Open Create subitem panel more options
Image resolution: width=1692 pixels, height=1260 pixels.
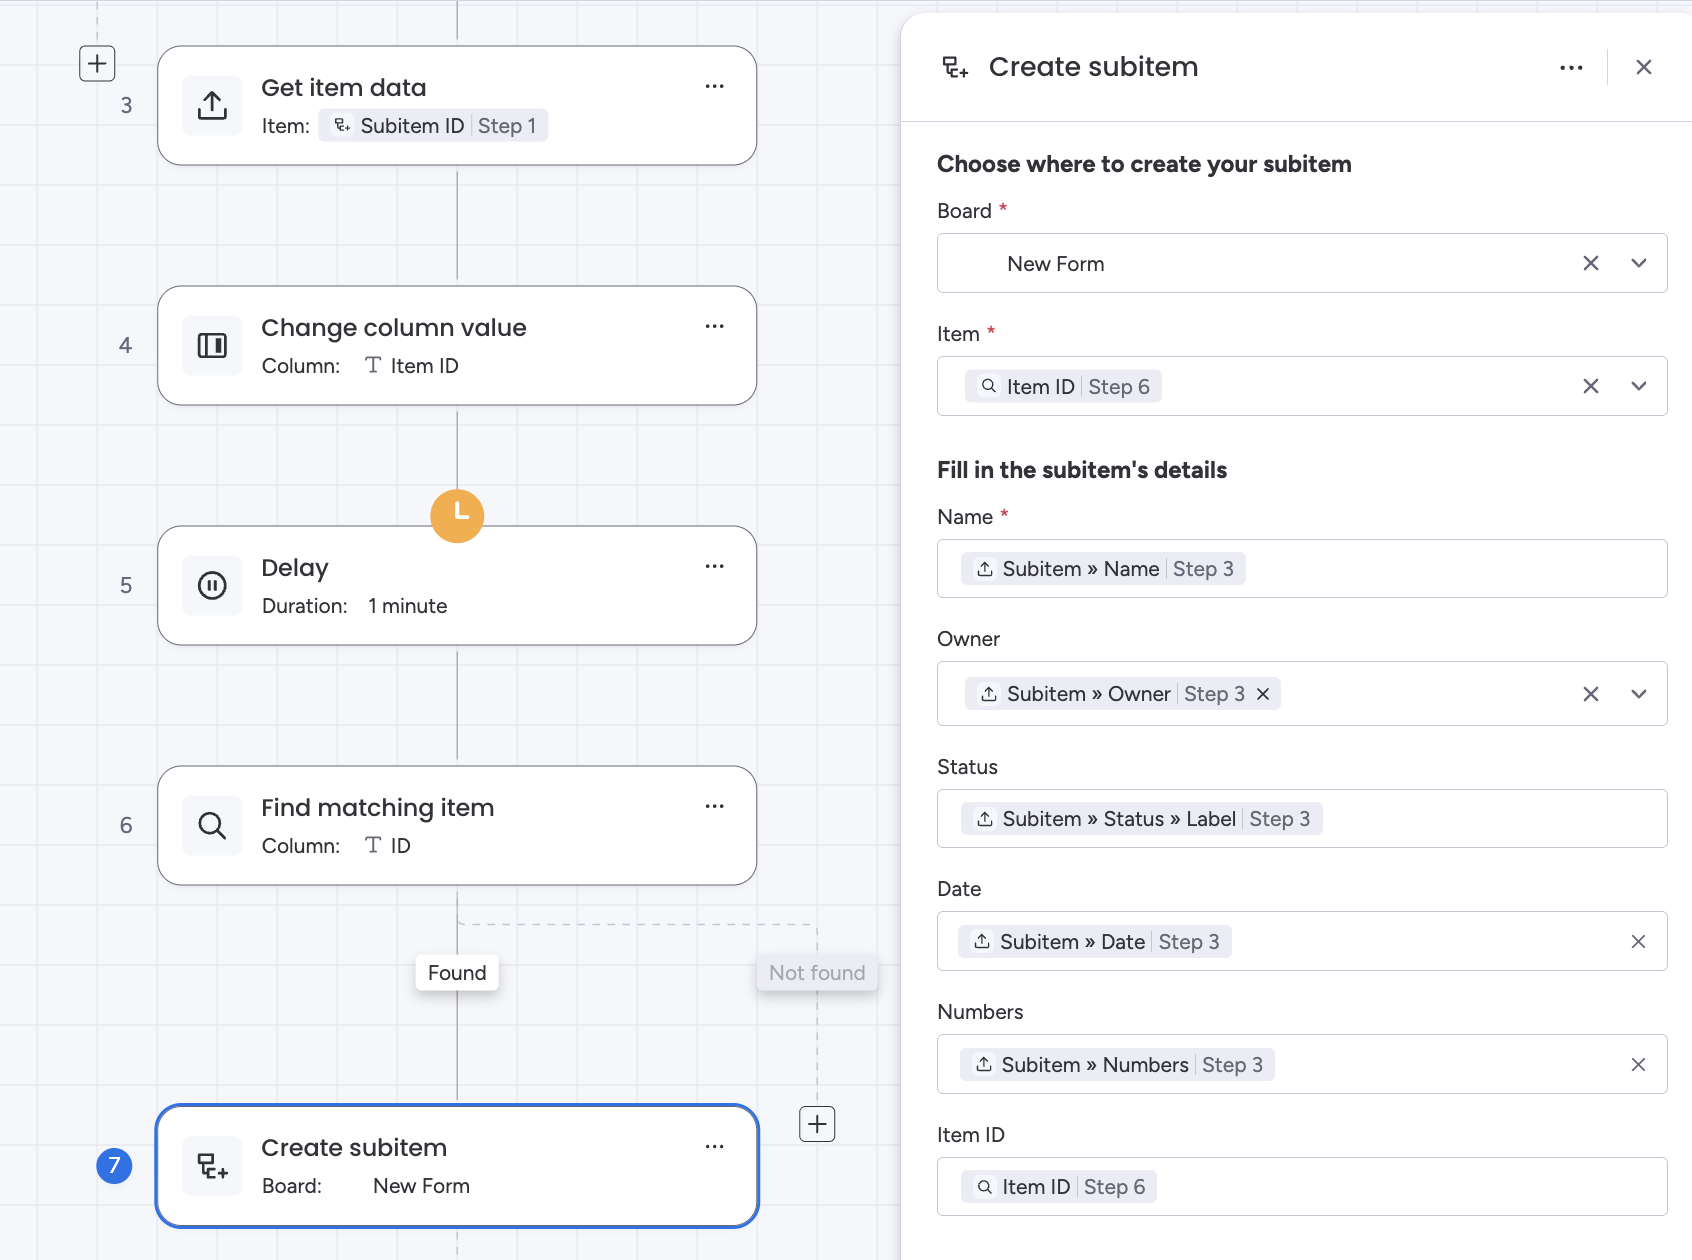click(x=1571, y=68)
